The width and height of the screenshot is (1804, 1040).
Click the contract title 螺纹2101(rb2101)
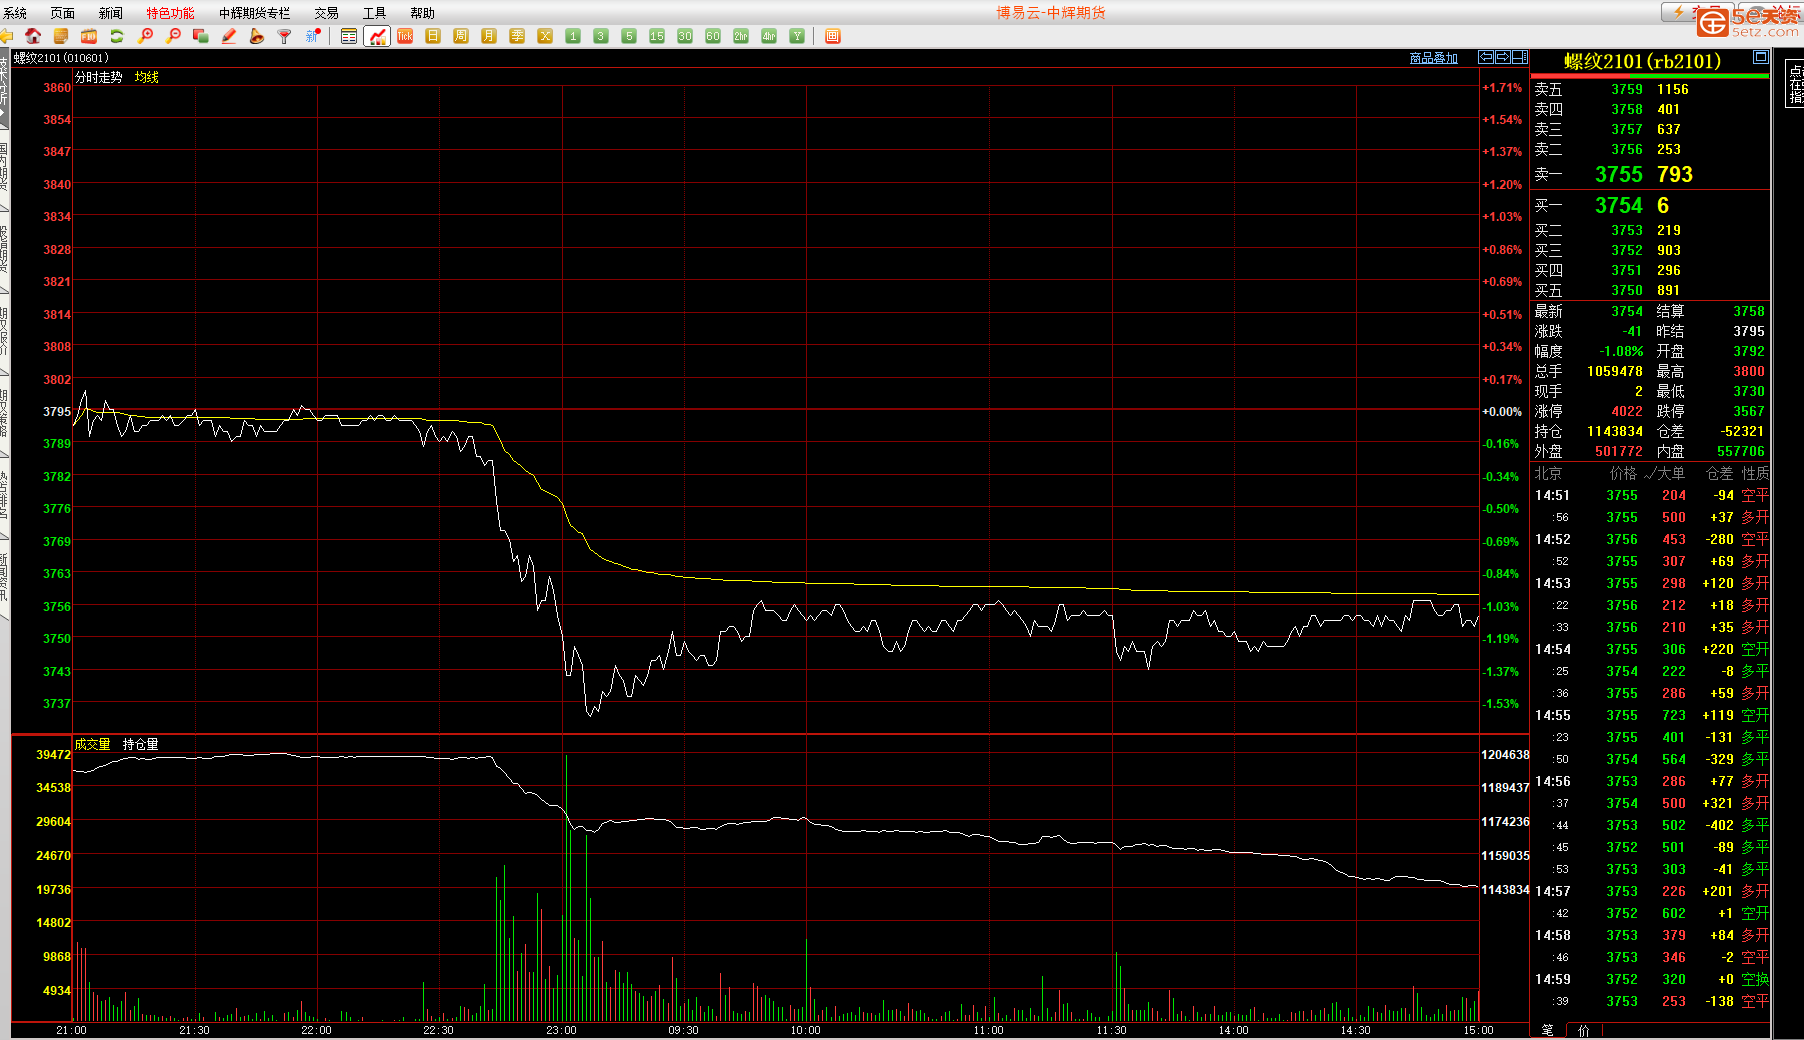point(1643,62)
